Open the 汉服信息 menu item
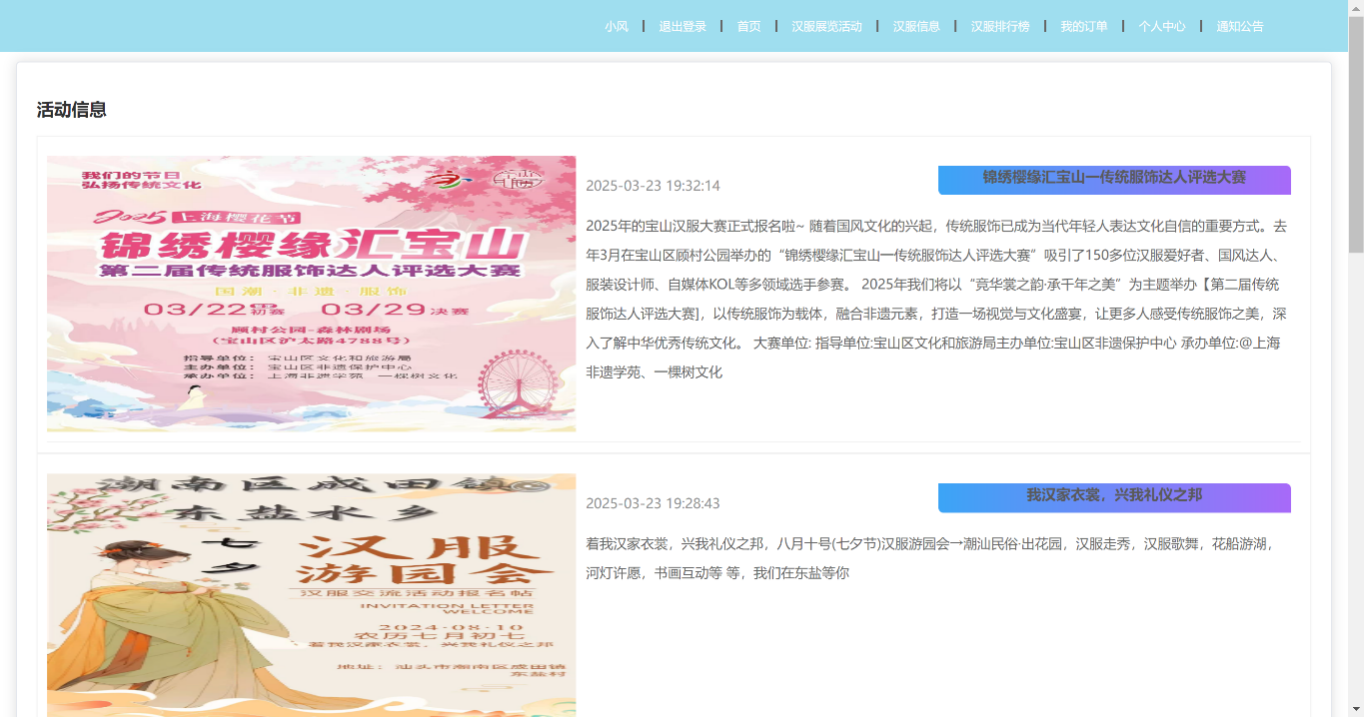Screen dimensions: 1364x717 (916, 27)
